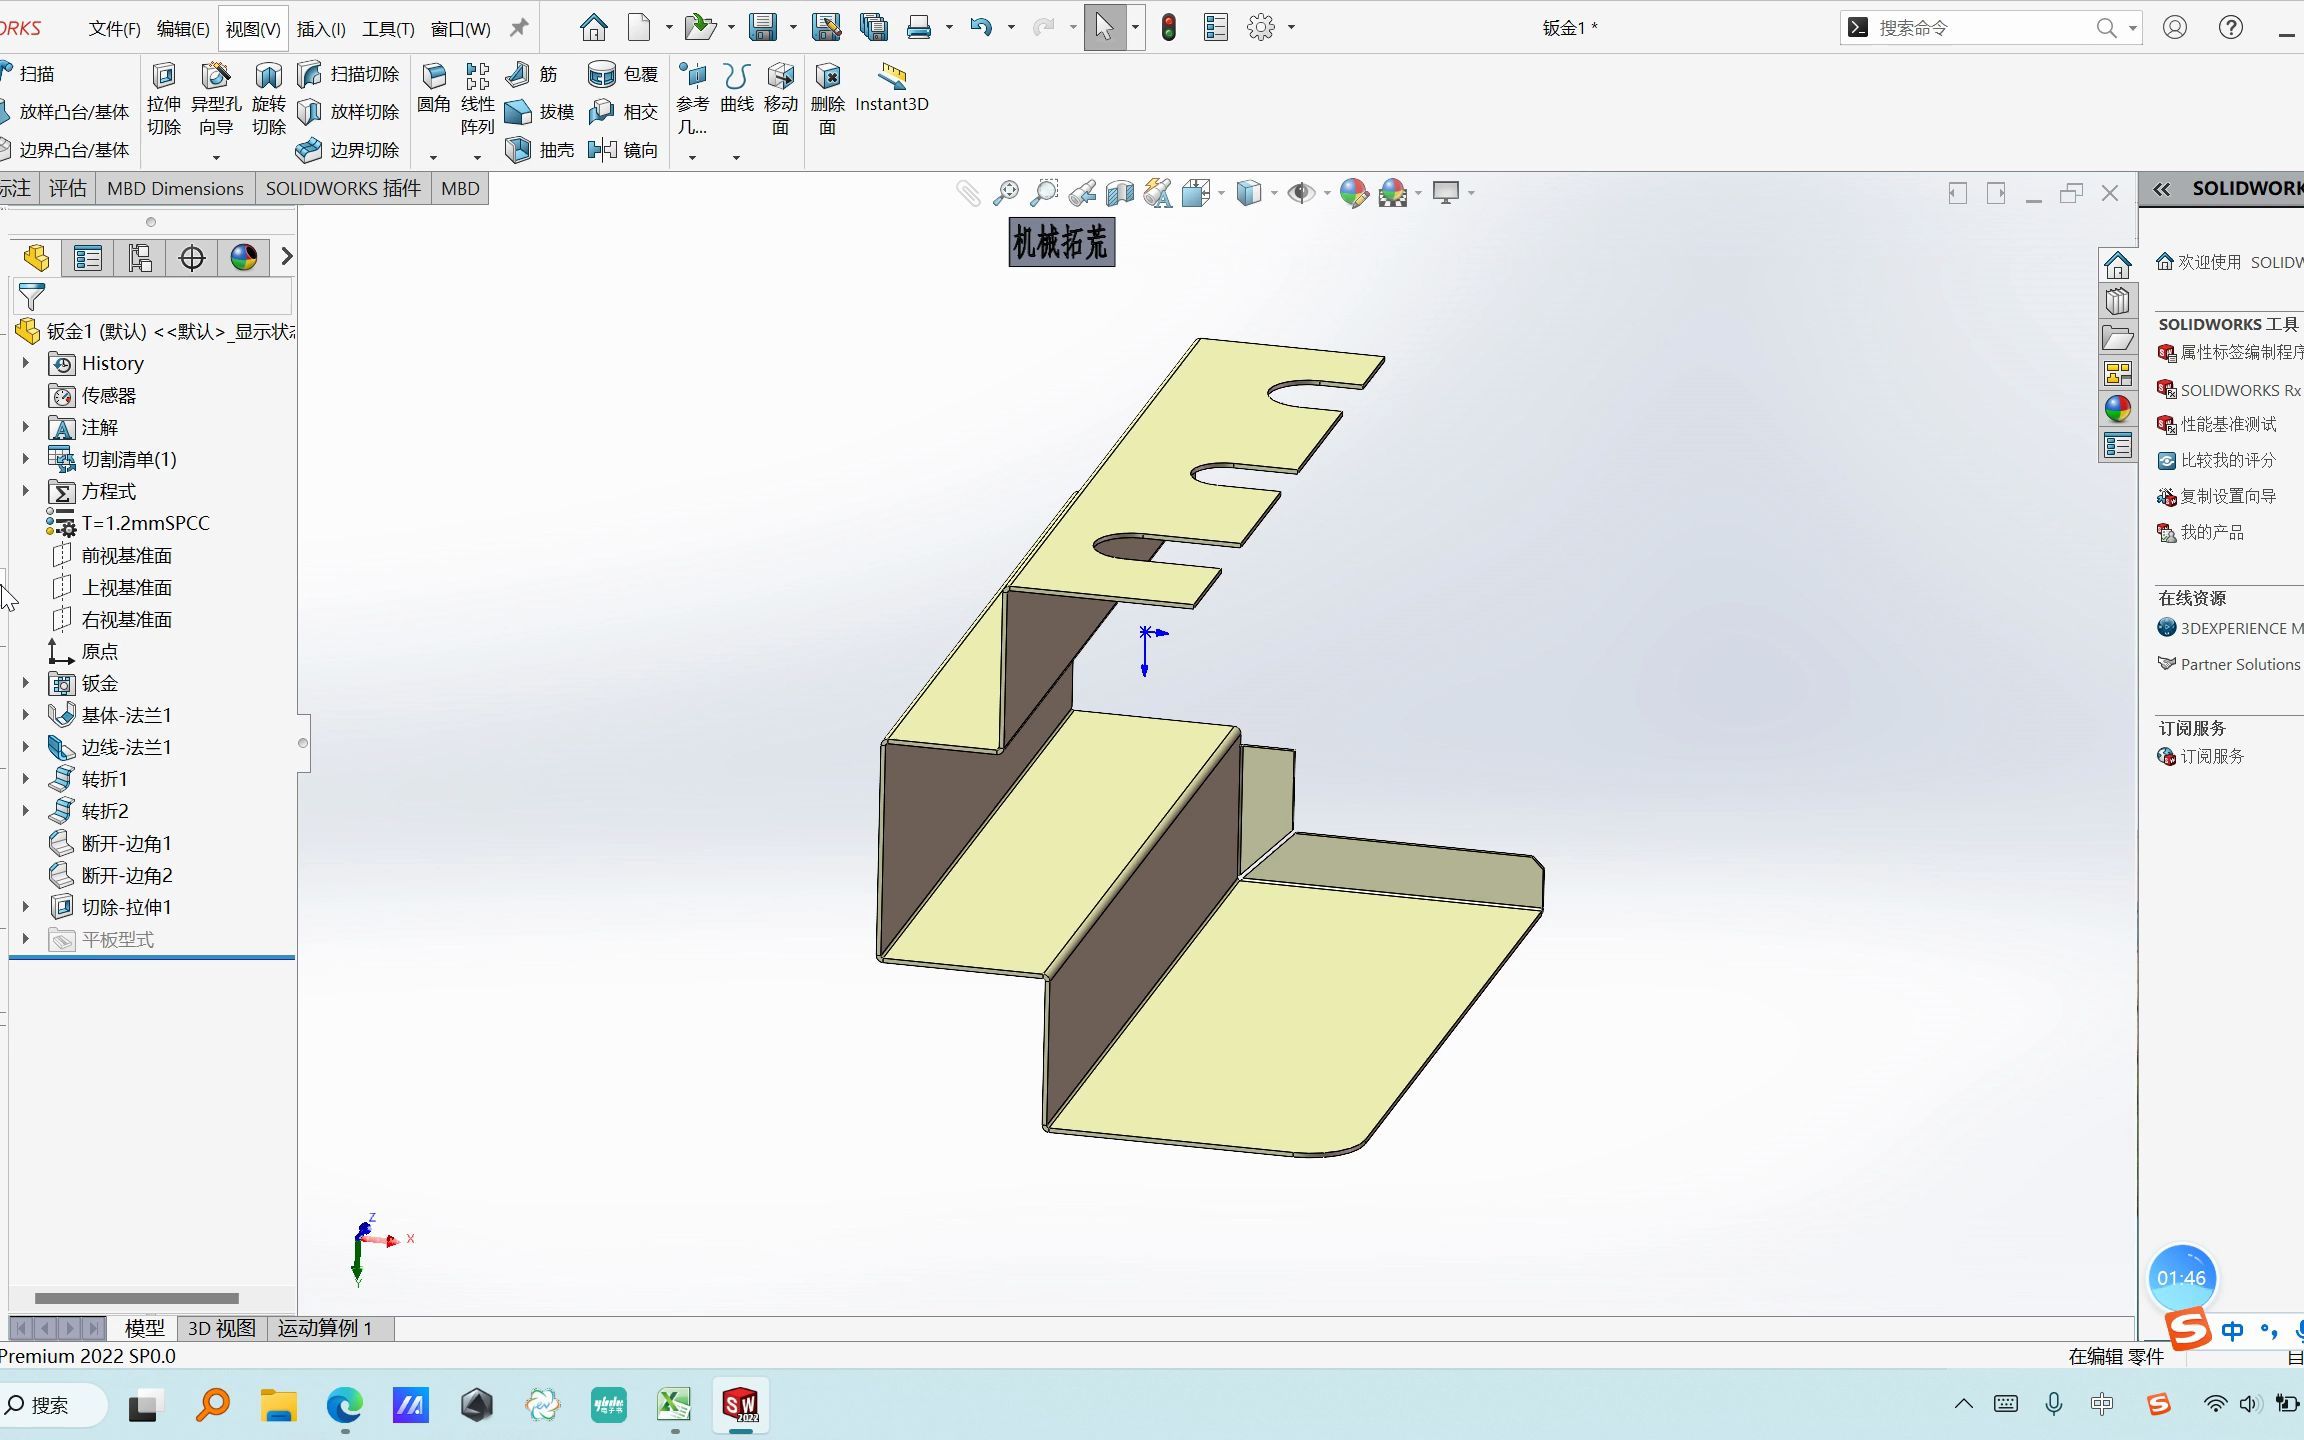2304x1440 pixels.
Task: Open the Edit Appearance color sphere icon
Action: coord(1353,193)
